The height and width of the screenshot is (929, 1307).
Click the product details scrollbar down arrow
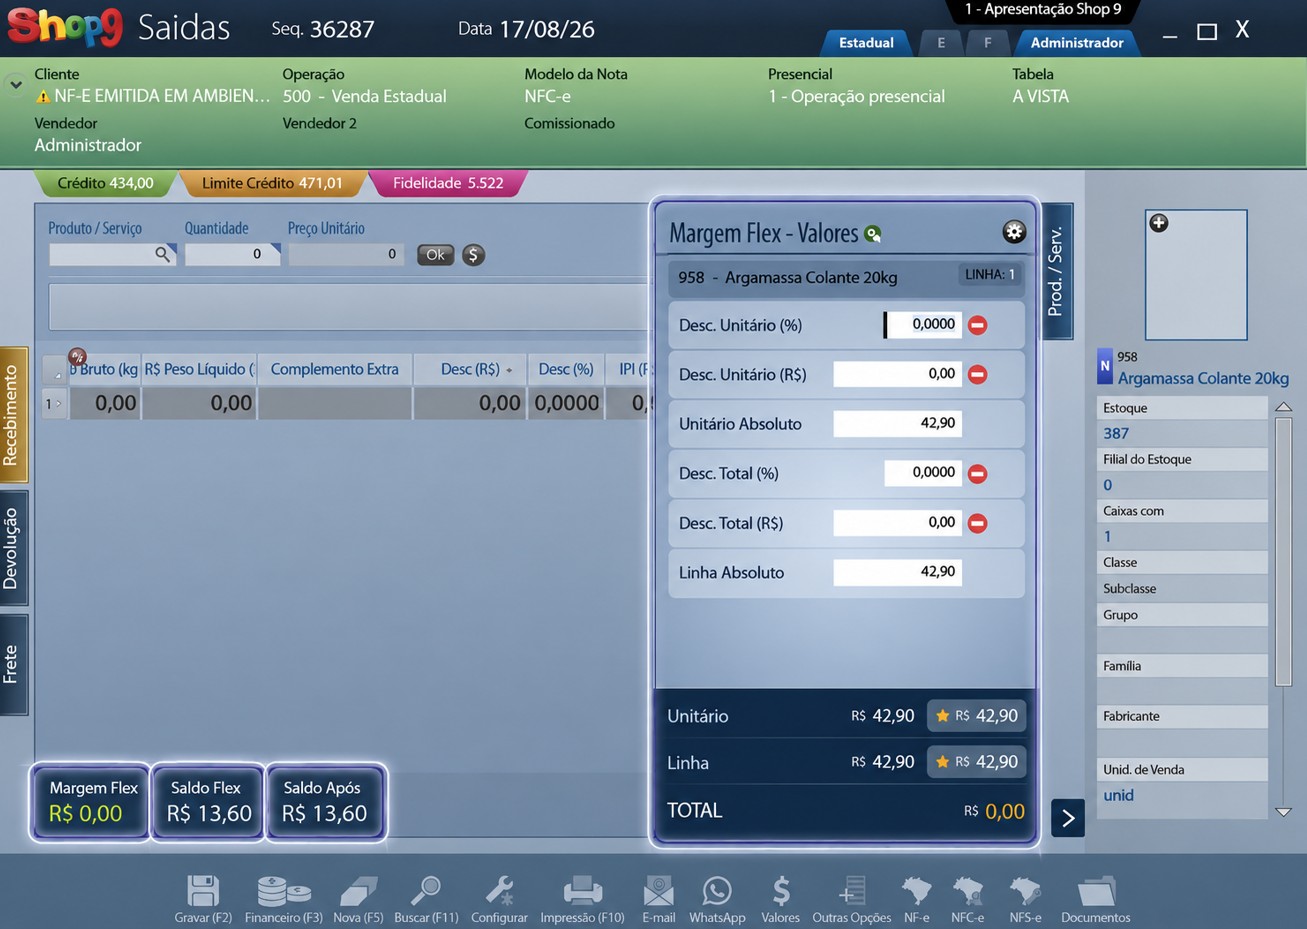coord(1284,812)
